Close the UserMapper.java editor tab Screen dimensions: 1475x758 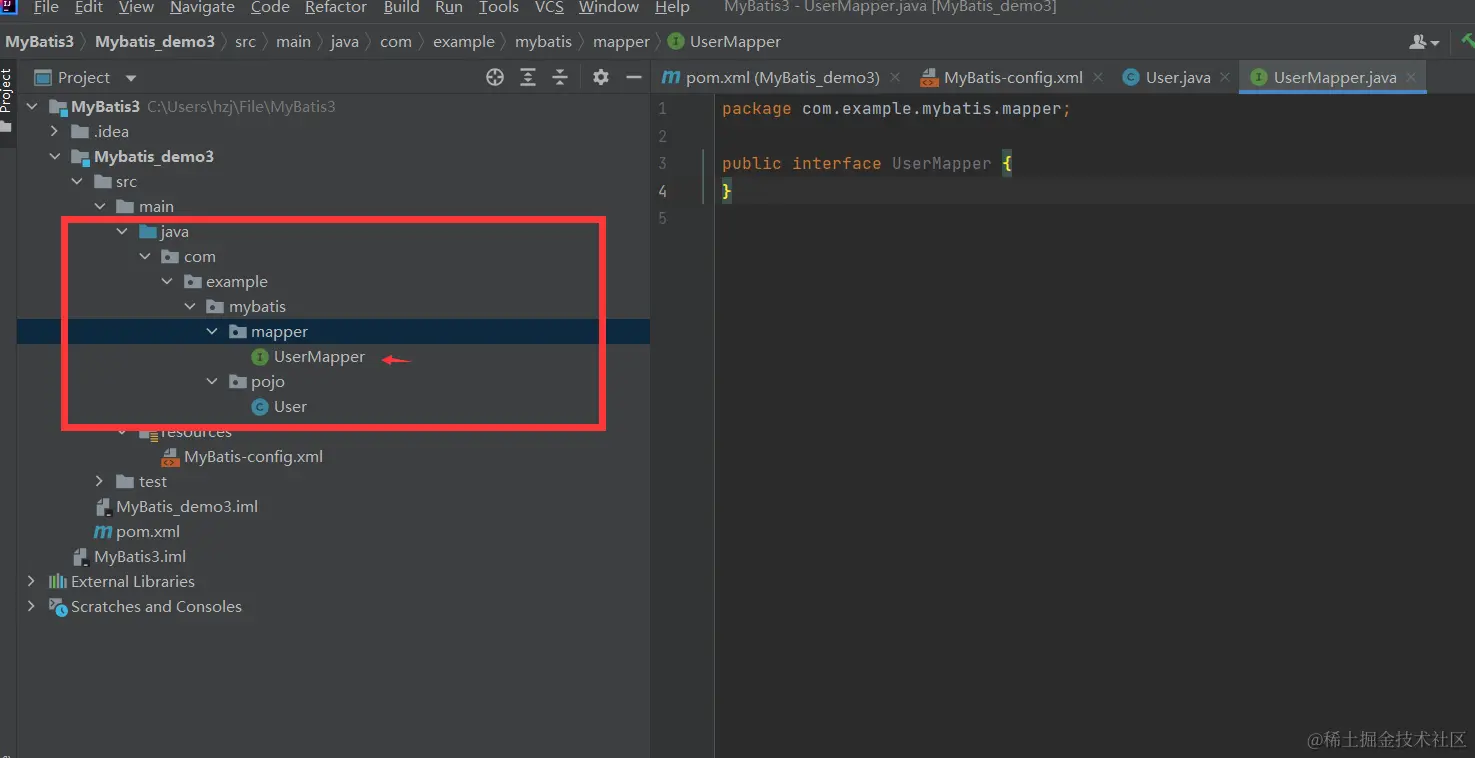pyautogui.click(x=1411, y=77)
